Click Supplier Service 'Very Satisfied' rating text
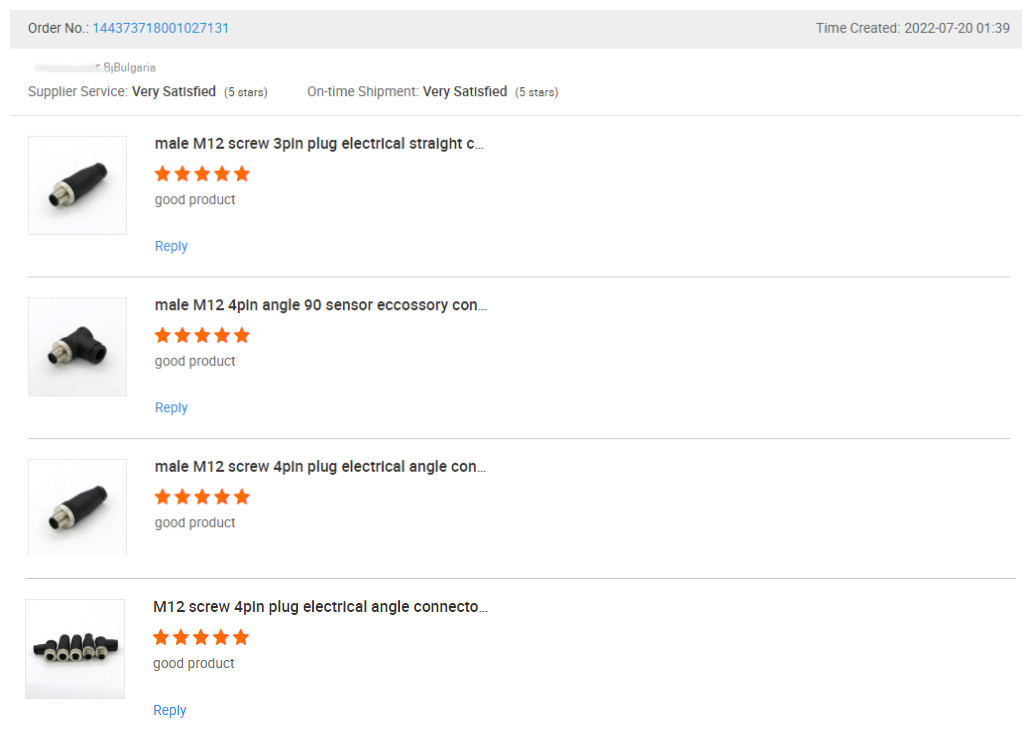The image size is (1032, 740). pyautogui.click(x=174, y=92)
